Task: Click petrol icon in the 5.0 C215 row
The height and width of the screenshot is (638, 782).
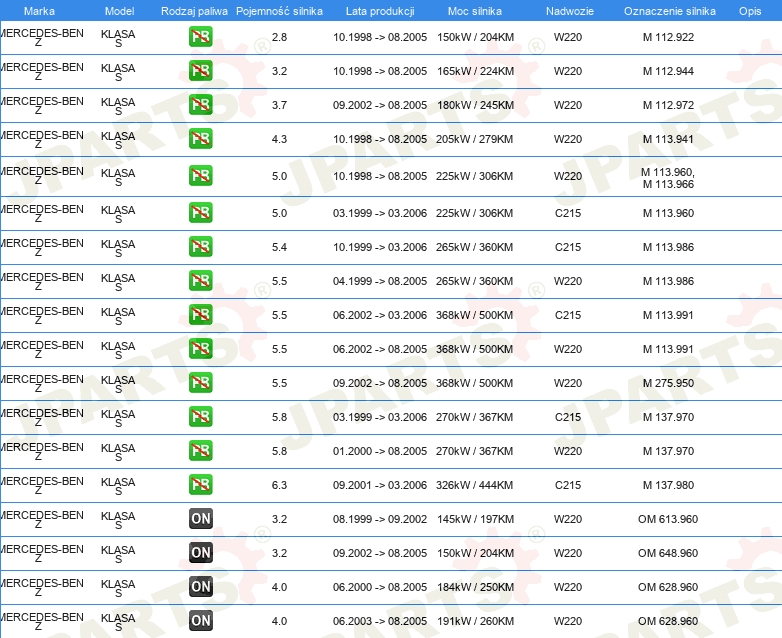Action: pos(200,213)
